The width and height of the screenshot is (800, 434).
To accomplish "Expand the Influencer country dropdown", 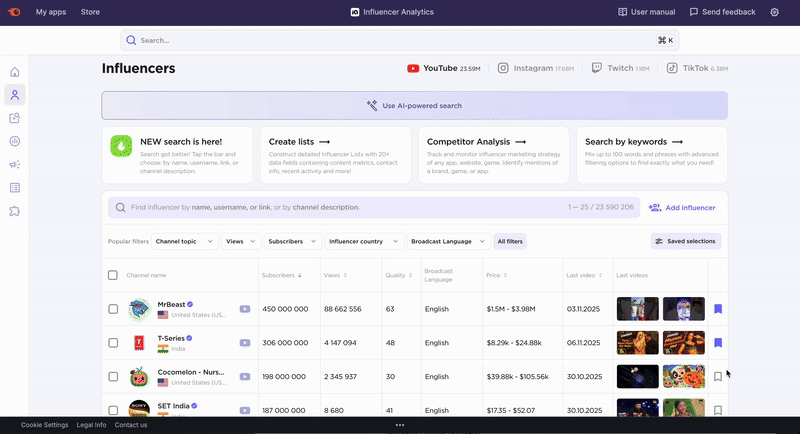I will pos(363,241).
